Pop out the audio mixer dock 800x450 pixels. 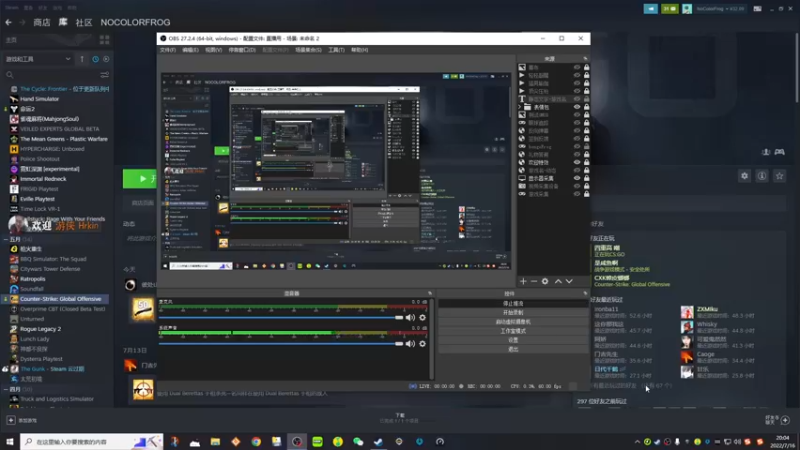point(430,293)
